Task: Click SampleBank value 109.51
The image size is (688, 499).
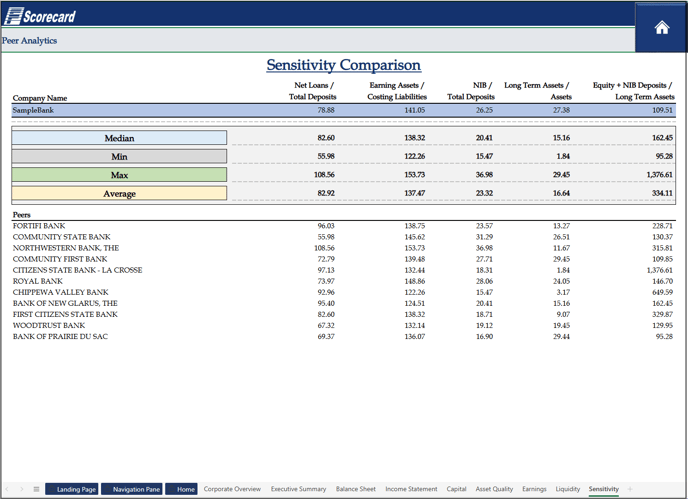Action: tap(662, 110)
